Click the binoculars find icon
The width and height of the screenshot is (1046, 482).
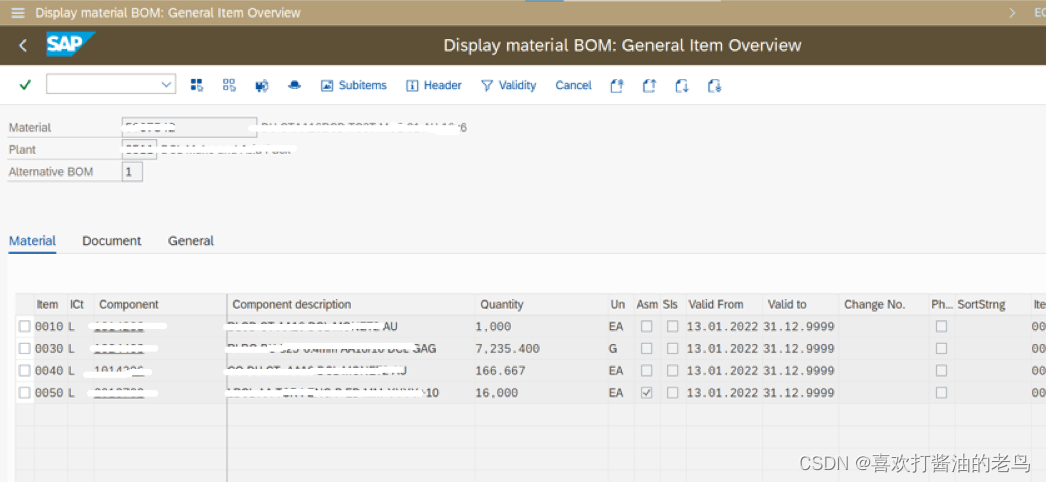(x=262, y=85)
